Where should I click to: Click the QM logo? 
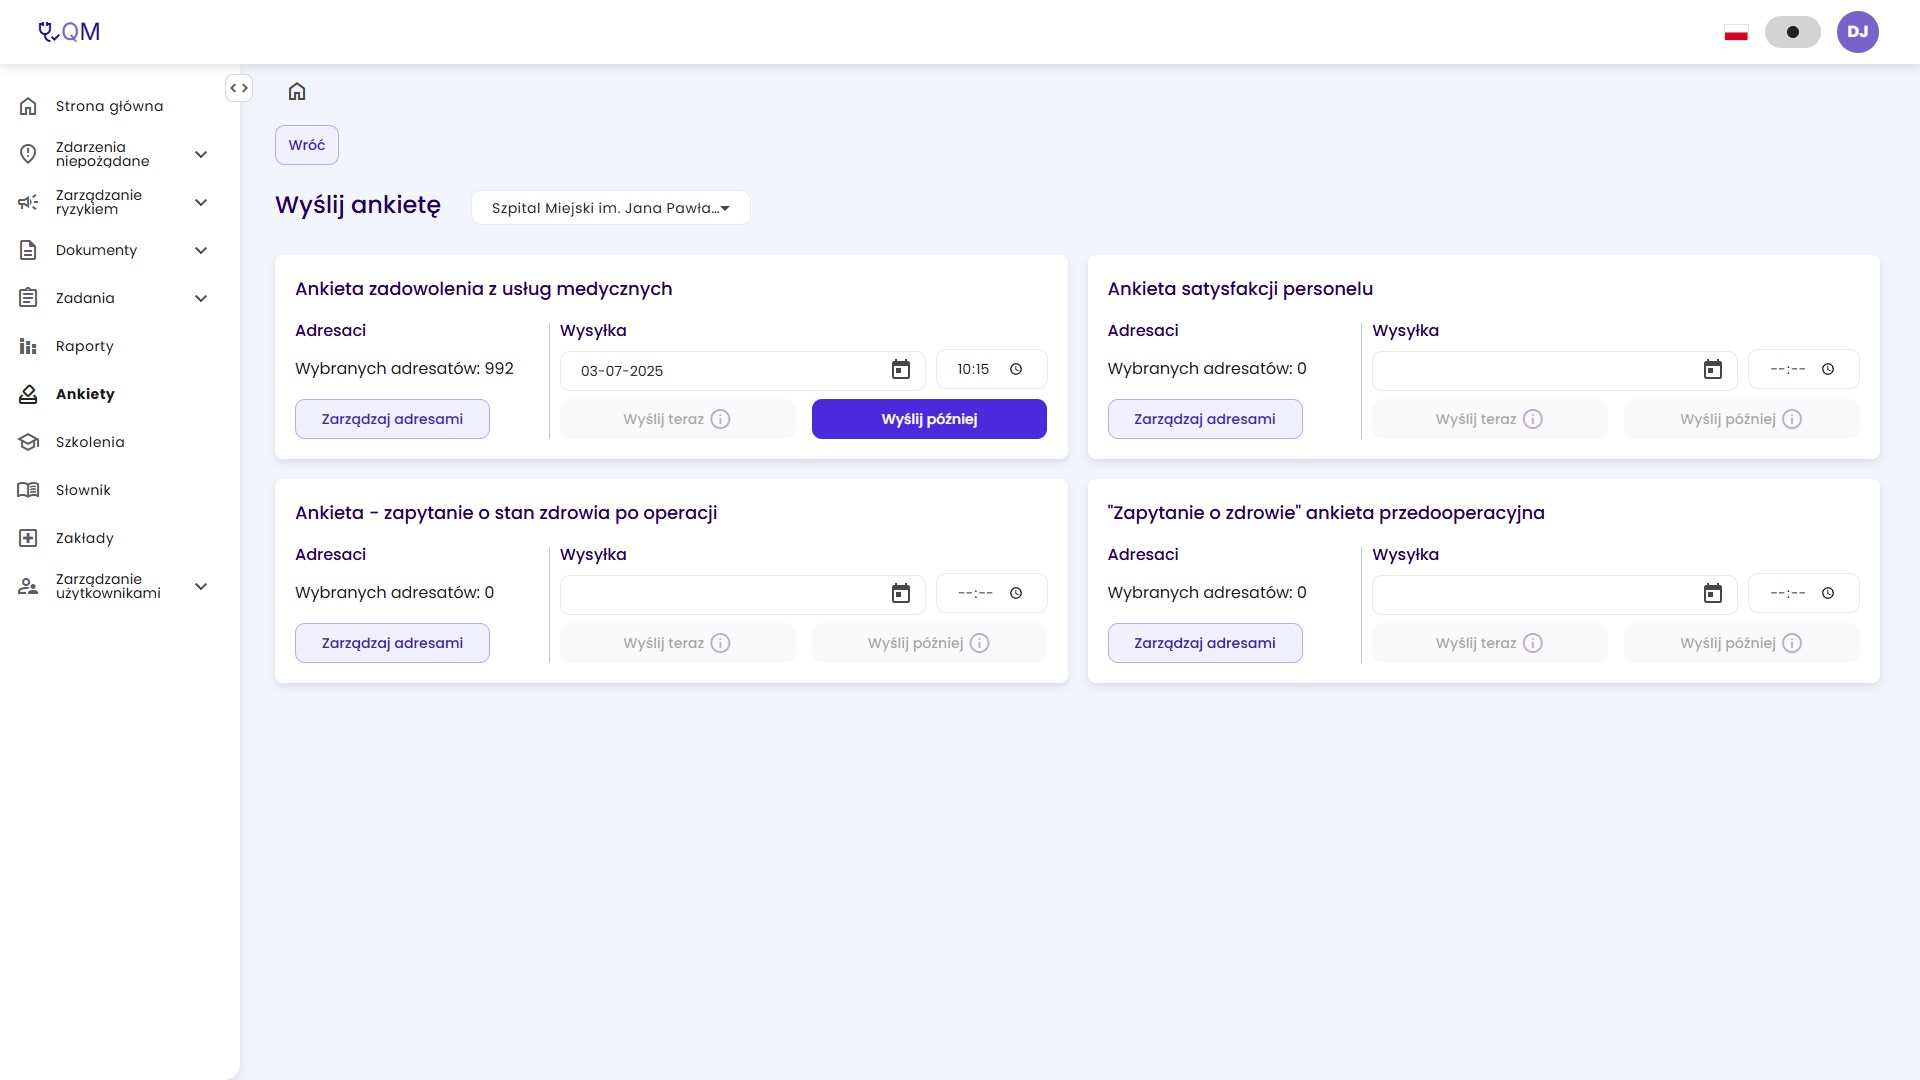coord(69,32)
